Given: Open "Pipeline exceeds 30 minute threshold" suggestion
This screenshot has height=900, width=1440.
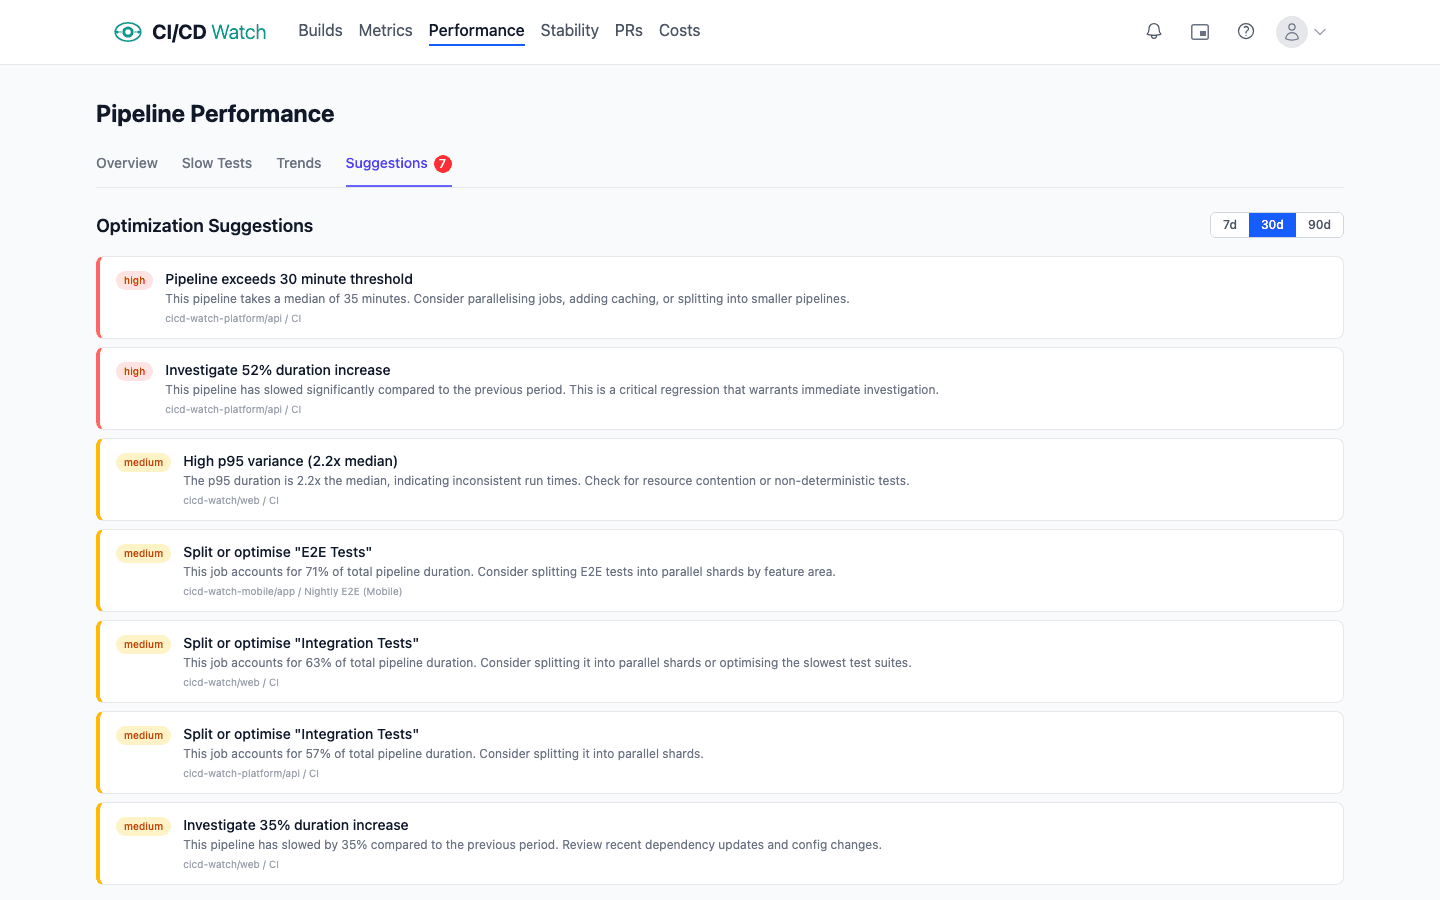Looking at the screenshot, I should (x=289, y=280).
